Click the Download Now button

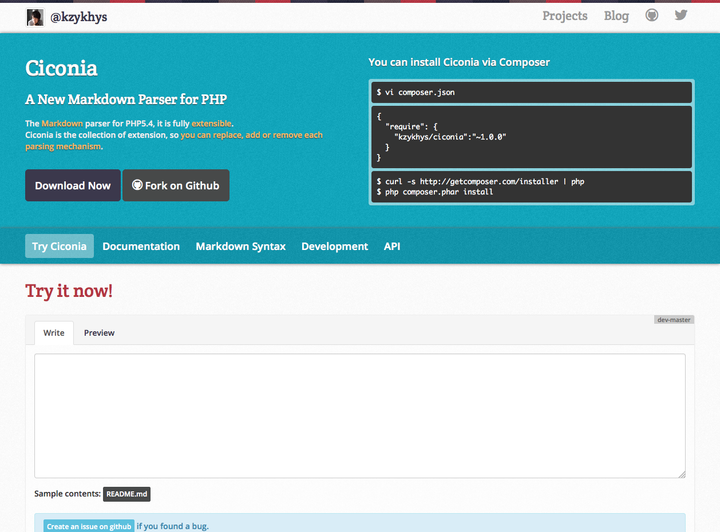73,185
